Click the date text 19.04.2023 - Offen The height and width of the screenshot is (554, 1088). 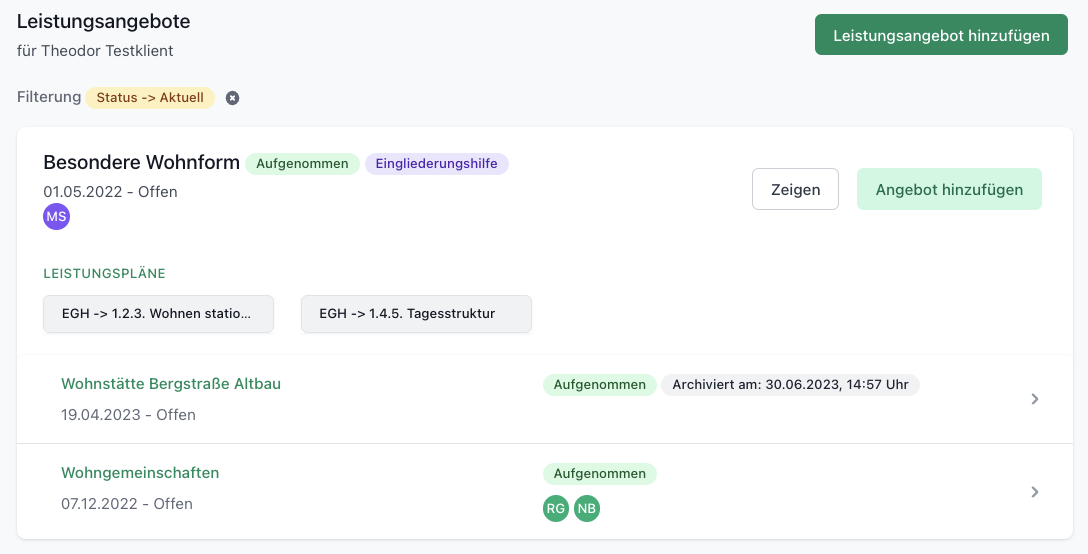point(128,414)
